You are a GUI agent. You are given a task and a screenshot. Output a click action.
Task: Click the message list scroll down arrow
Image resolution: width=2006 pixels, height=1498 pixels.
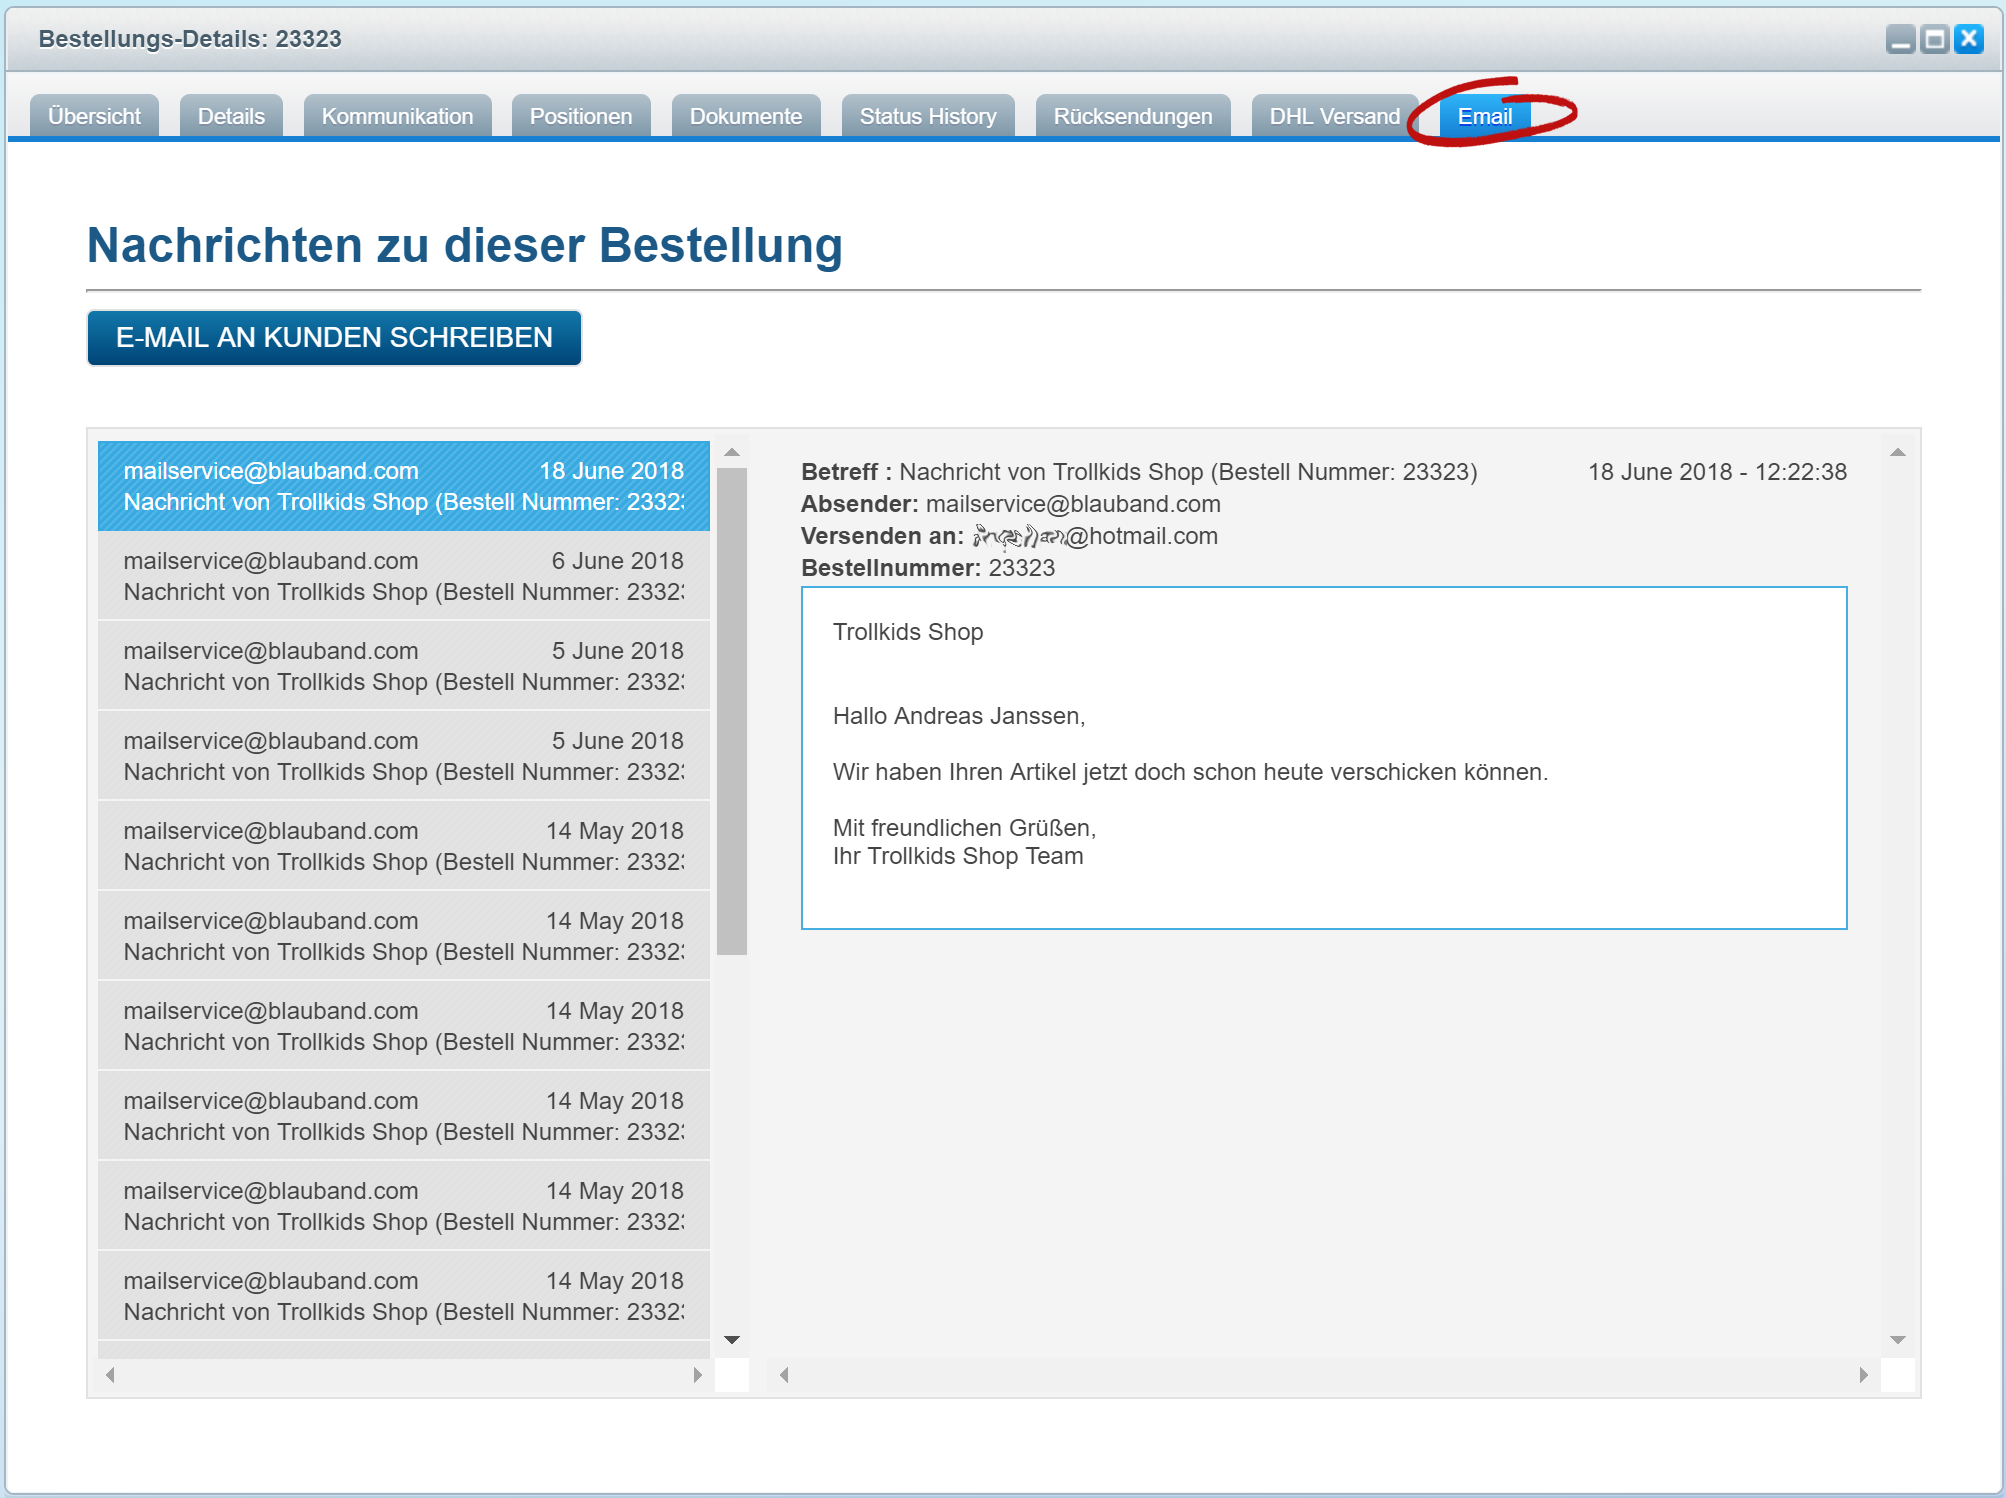point(732,1340)
